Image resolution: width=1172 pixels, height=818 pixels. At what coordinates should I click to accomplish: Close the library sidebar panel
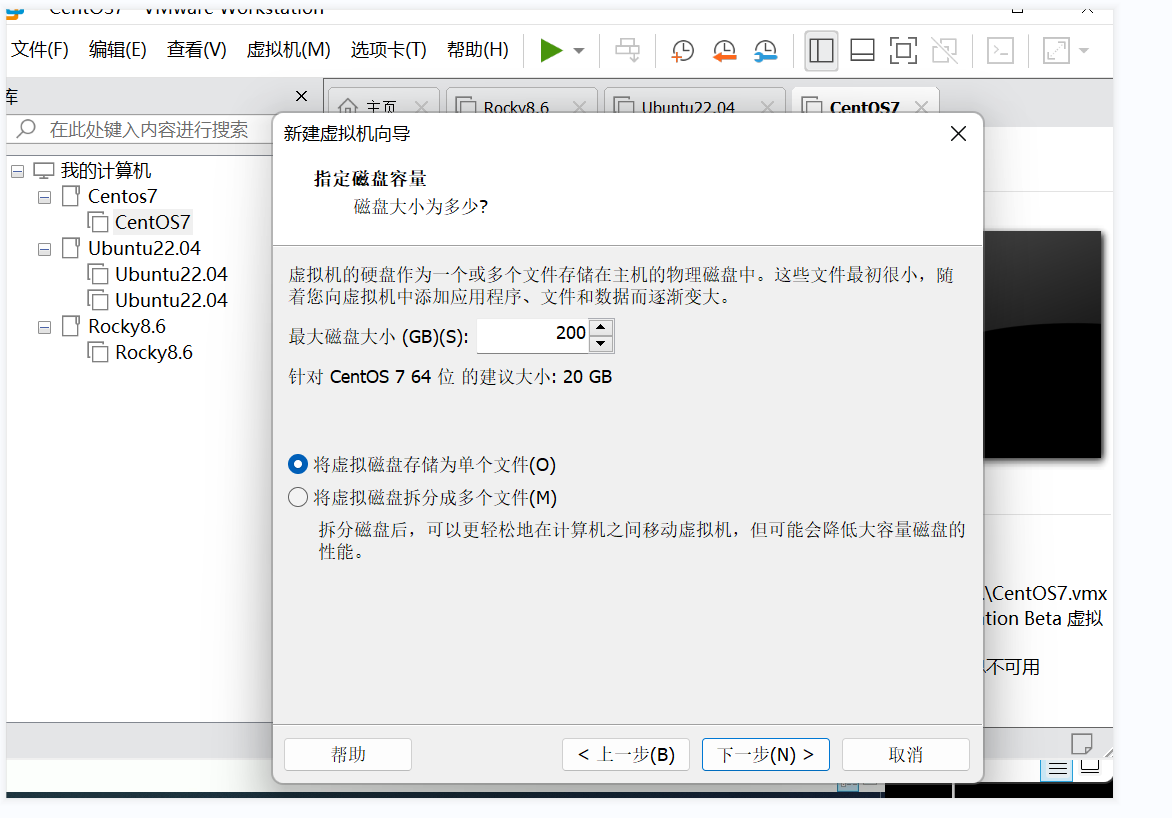[301, 96]
